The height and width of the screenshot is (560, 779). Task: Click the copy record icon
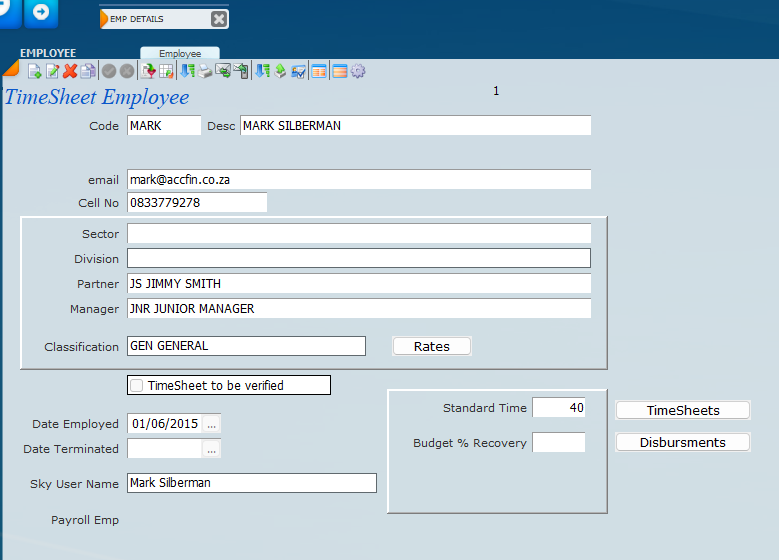[x=88, y=71]
